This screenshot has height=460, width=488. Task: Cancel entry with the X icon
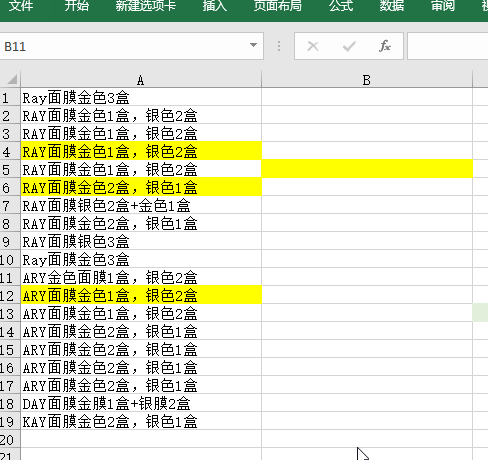click(313, 46)
